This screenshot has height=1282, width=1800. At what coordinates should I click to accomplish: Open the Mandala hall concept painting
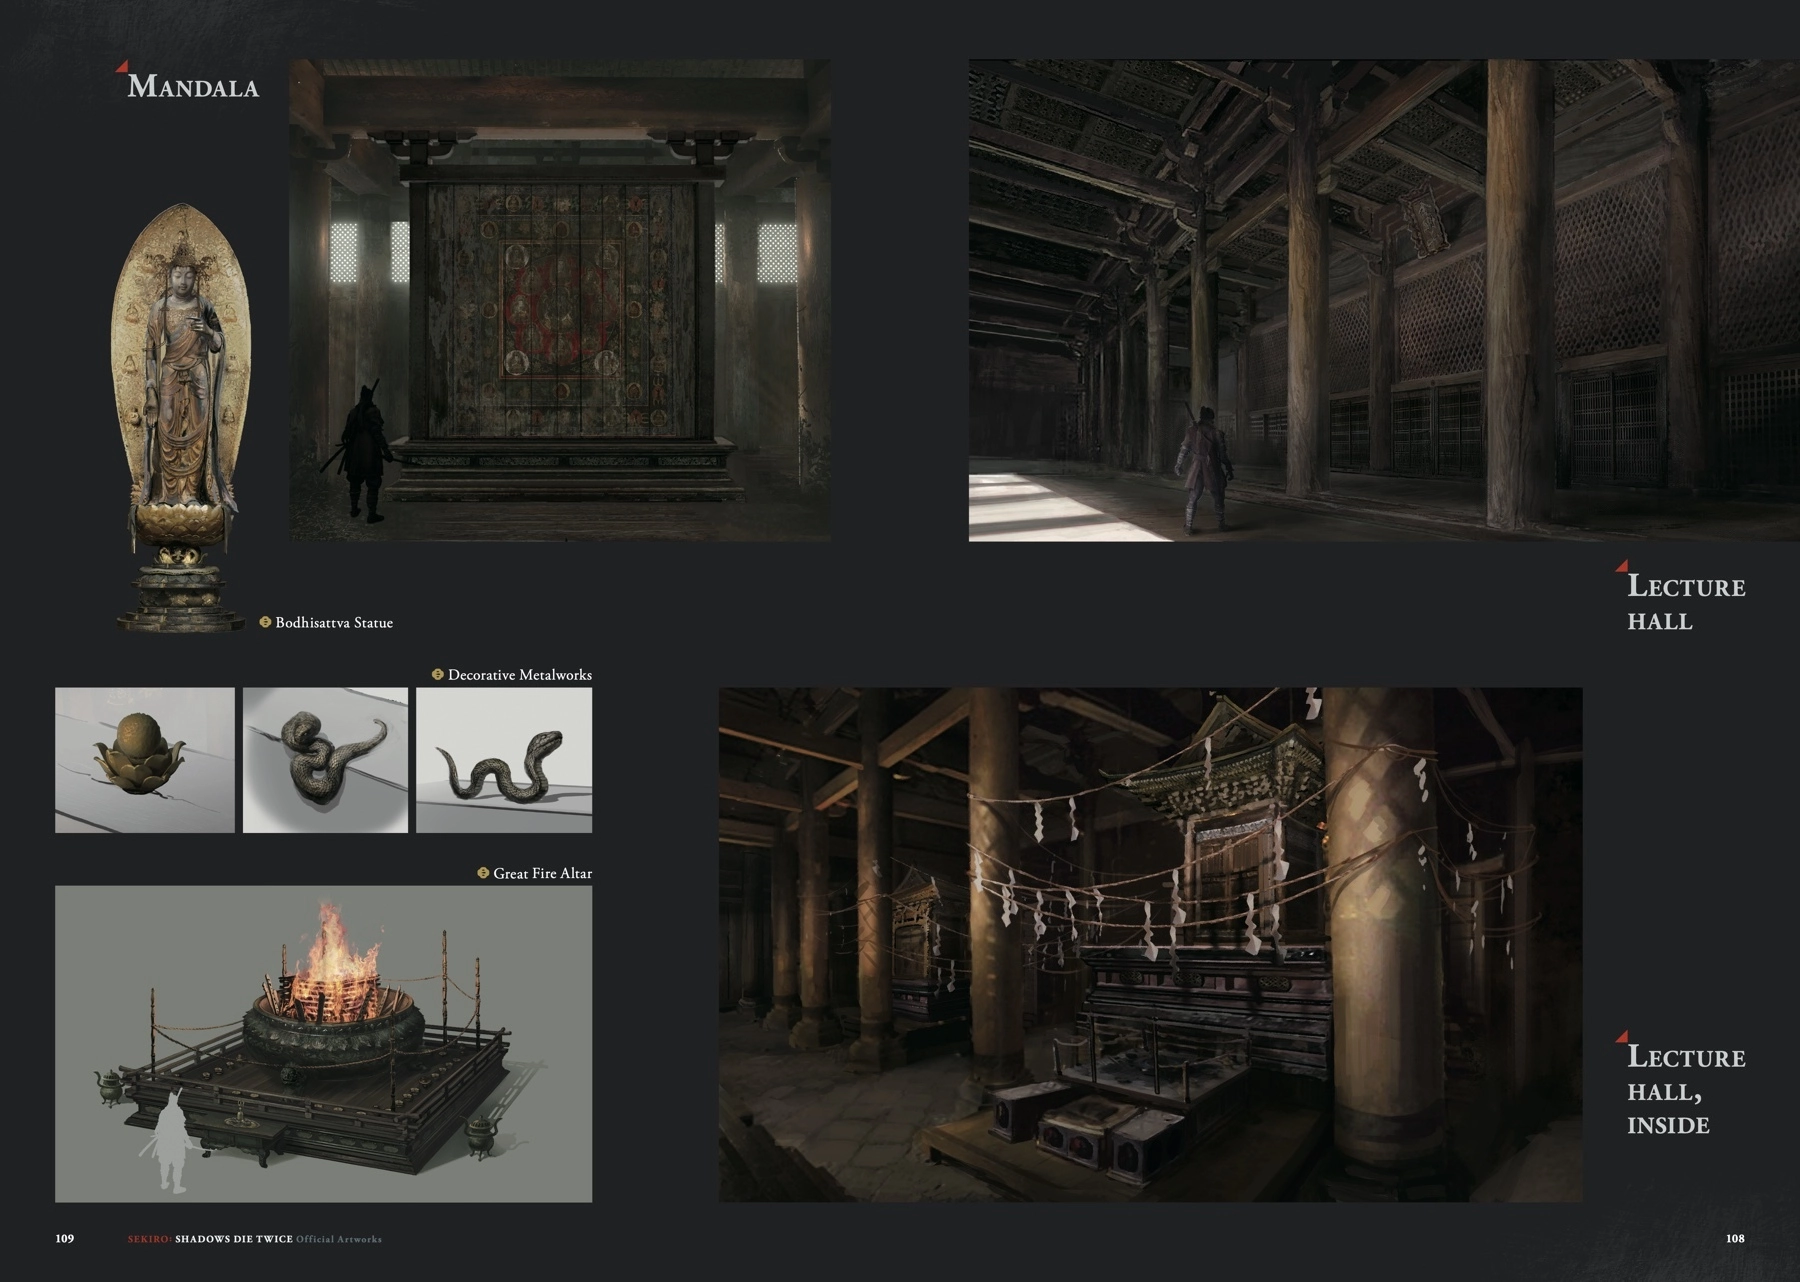click(560, 300)
